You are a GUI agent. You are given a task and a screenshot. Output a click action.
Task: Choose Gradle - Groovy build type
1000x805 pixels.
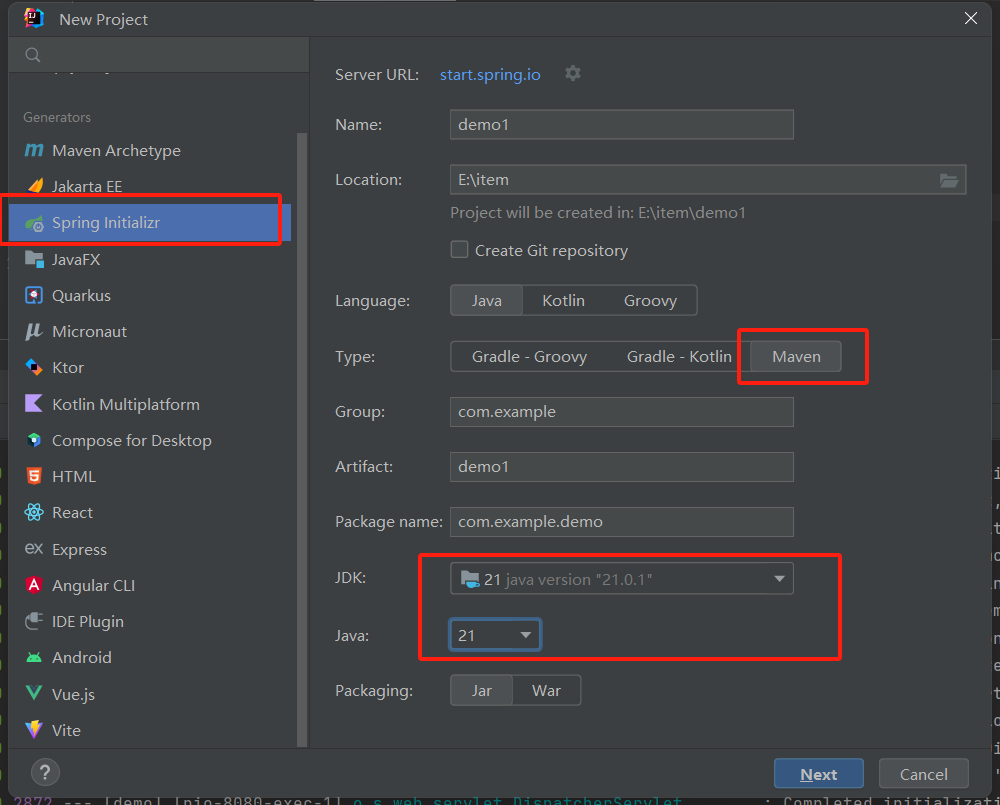[x=529, y=357]
